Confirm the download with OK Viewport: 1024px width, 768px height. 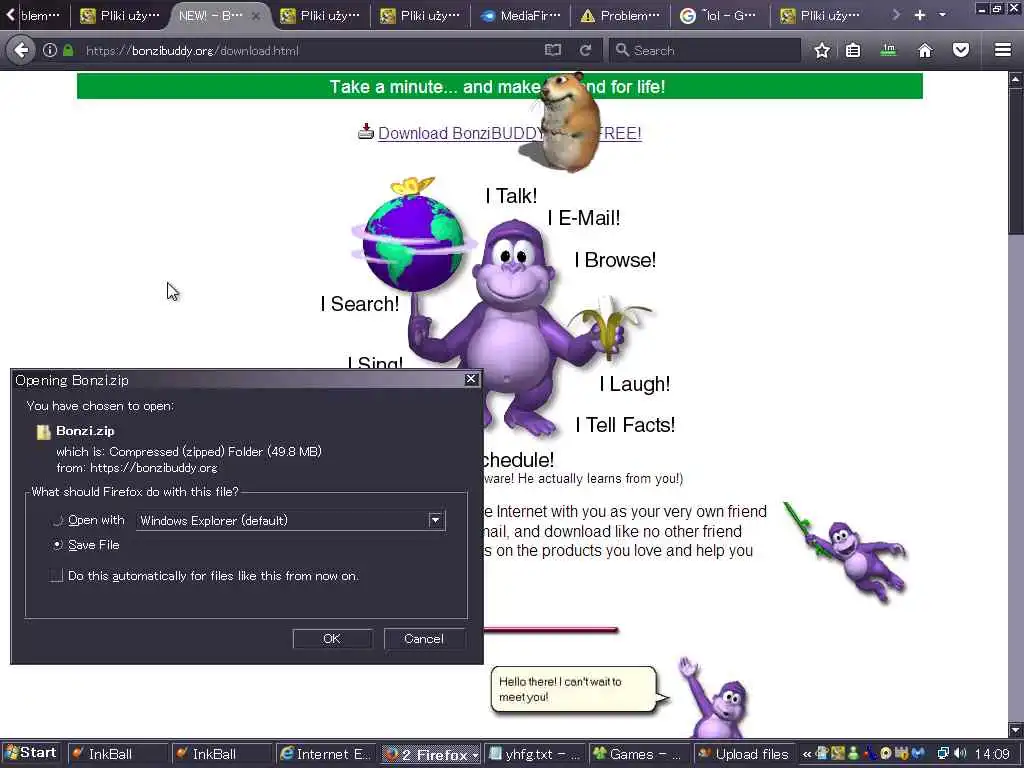(332, 639)
